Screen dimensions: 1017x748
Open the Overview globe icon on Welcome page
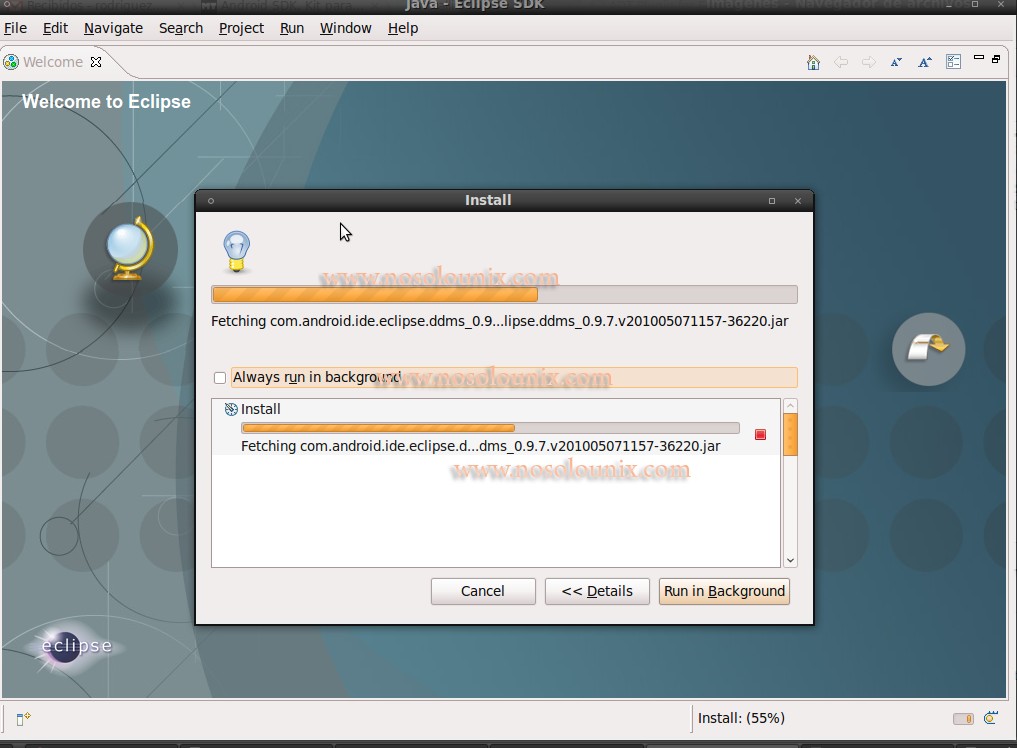tap(130, 249)
